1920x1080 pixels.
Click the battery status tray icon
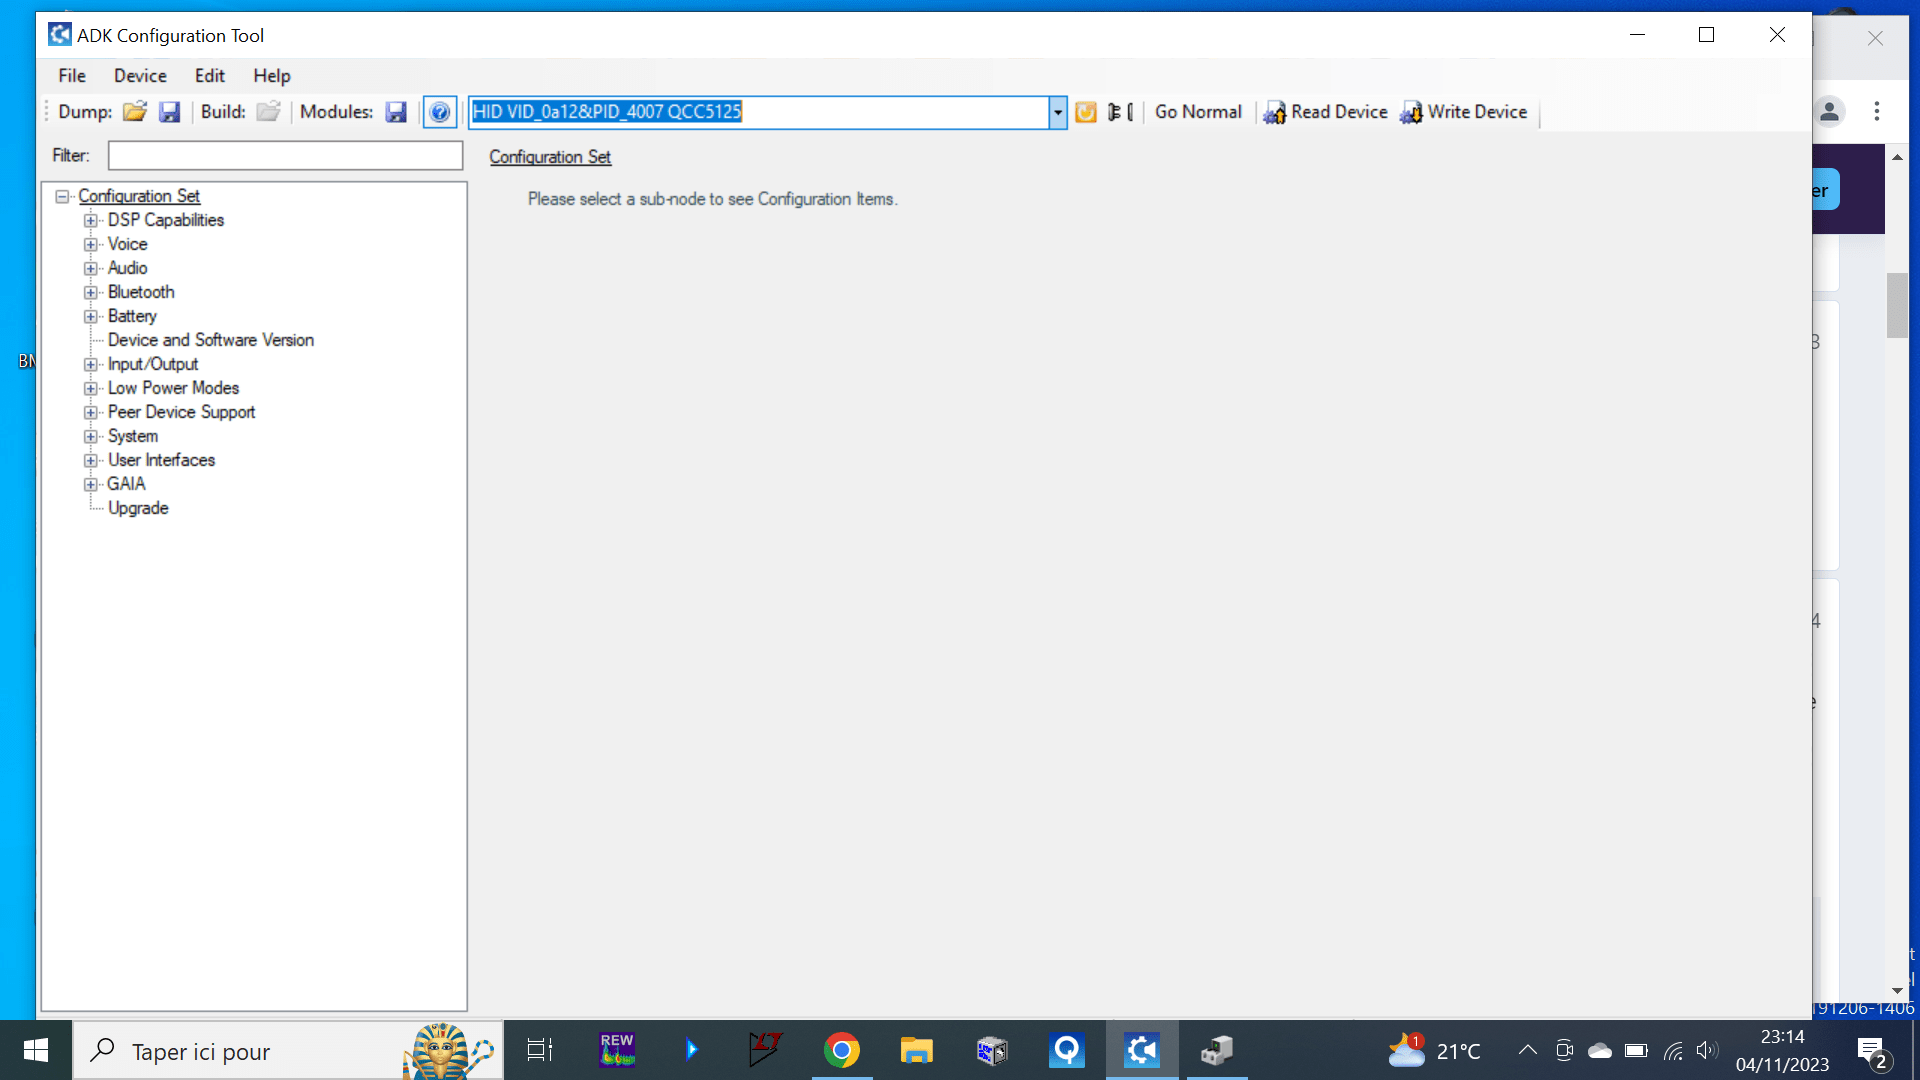pos(1636,1050)
